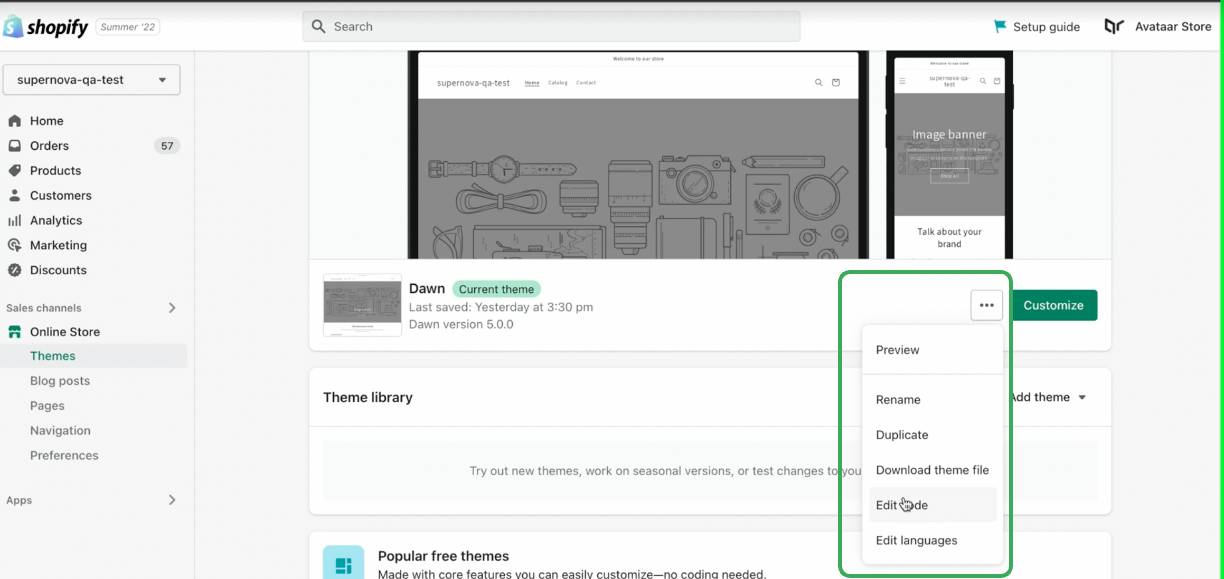The height and width of the screenshot is (579, 1224).
Task: Click Dawn version 5.0.0 text
Action: 461,324
